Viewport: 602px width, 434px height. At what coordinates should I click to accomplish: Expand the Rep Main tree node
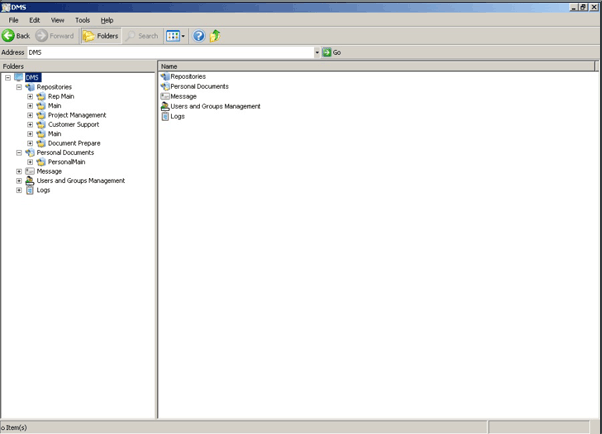30,96
